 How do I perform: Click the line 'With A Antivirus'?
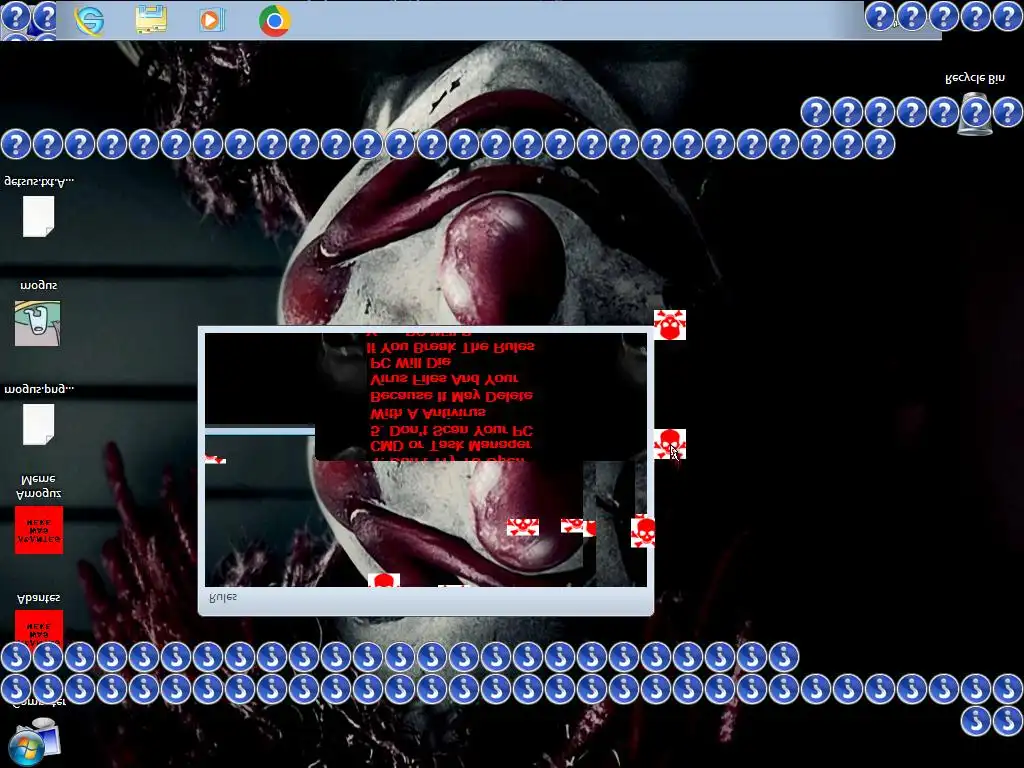[428, 413]
